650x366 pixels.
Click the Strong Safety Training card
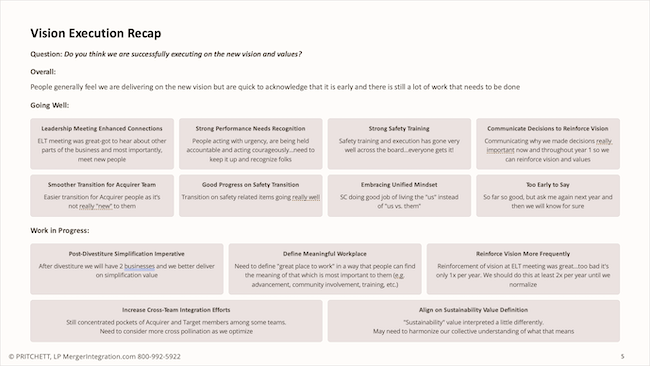[399, 144]
